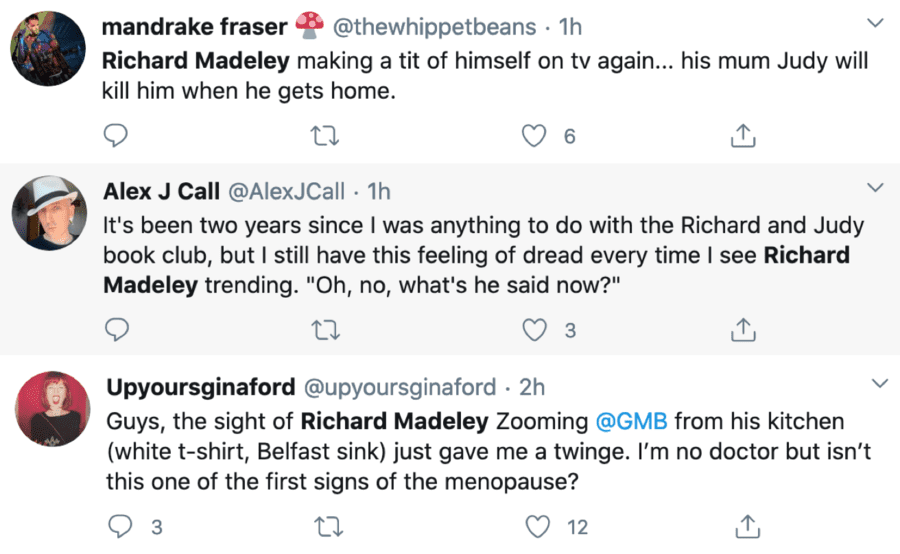900x554 pixels.
Task: Open the @thewhippetbeans profile handle
Action: pyautogui.click(x=431, y=26)
